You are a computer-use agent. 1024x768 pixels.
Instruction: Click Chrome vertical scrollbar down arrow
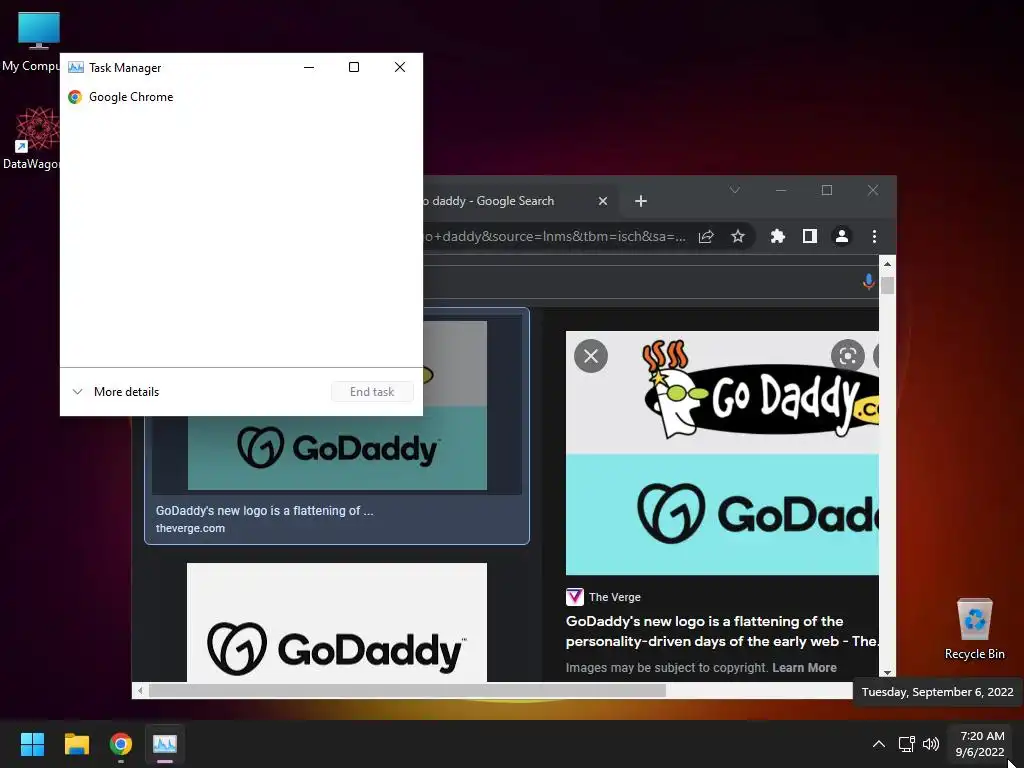pos(887,673)
